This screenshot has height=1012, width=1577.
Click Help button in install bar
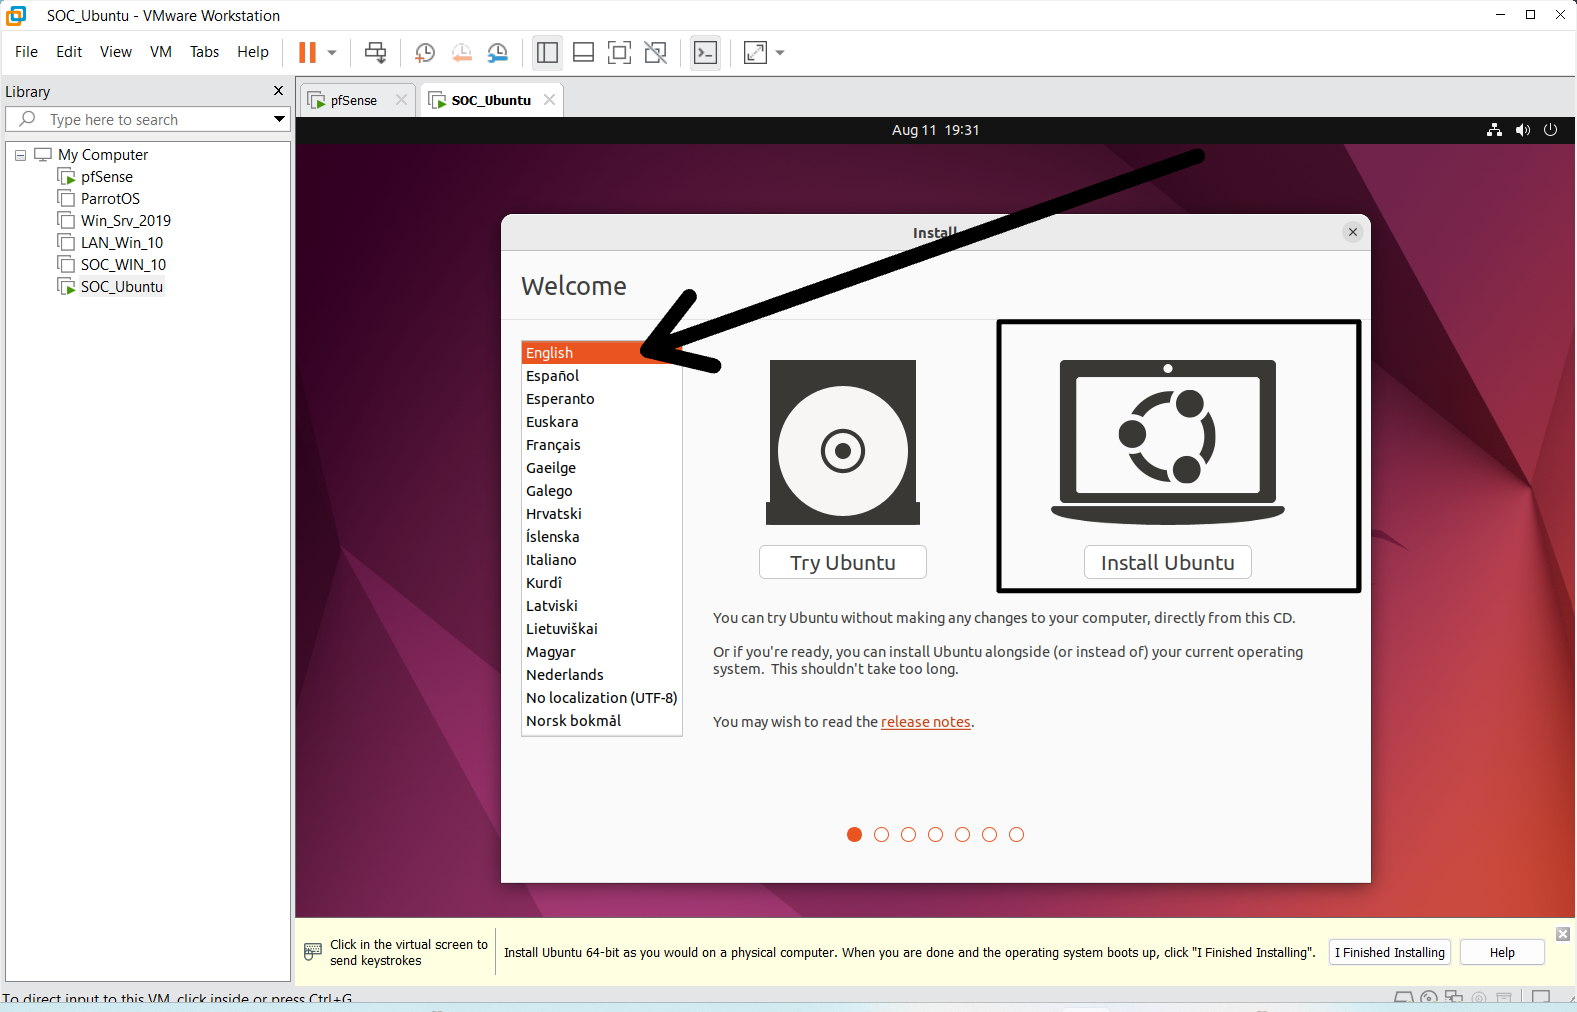click(x=1502, y=952)
